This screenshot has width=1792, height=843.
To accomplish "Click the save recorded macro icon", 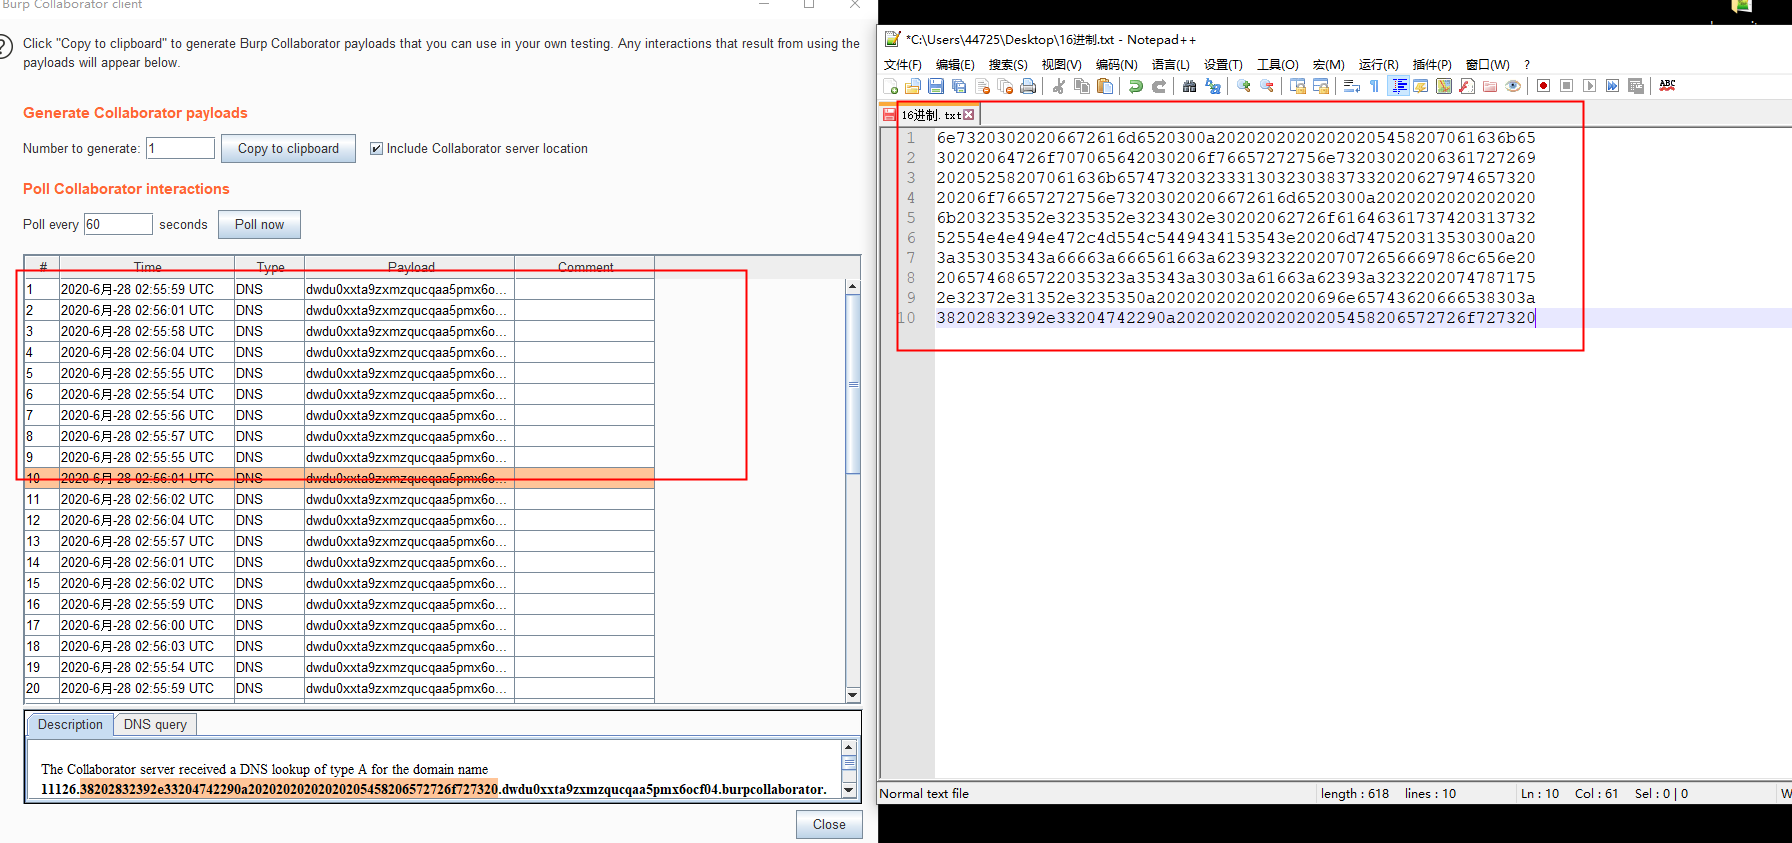I will [1636, 86].
